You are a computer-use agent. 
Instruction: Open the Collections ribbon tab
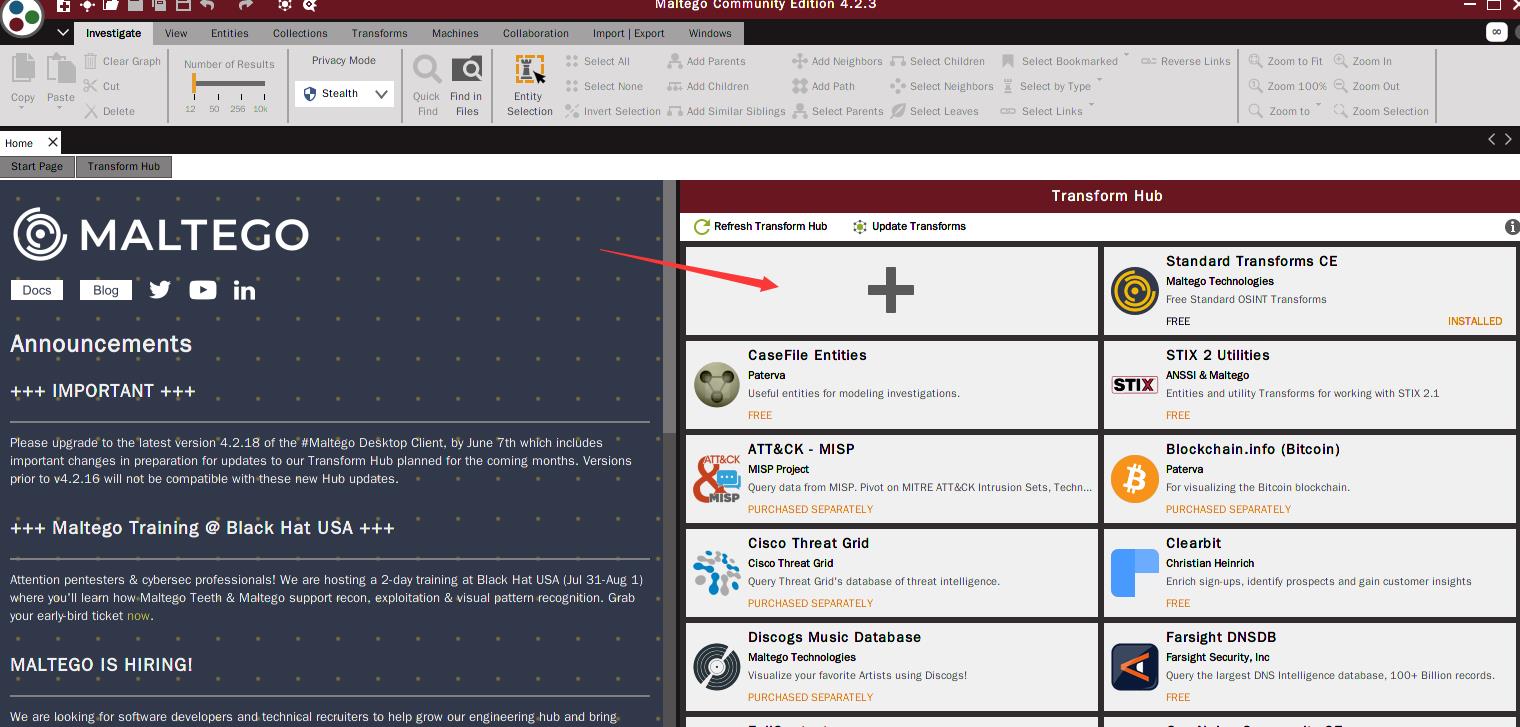(x=300, y=33)
